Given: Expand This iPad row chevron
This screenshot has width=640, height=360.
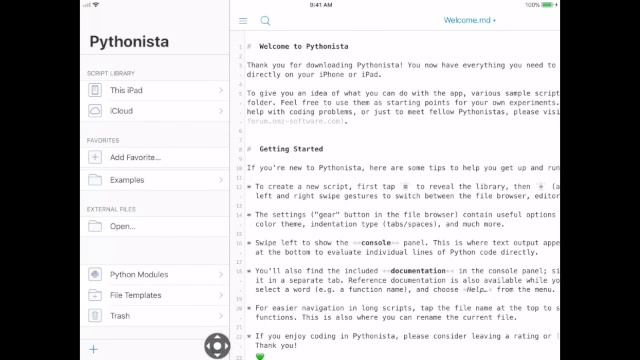Looking at the screenshot, I should [x=221, y=90].
